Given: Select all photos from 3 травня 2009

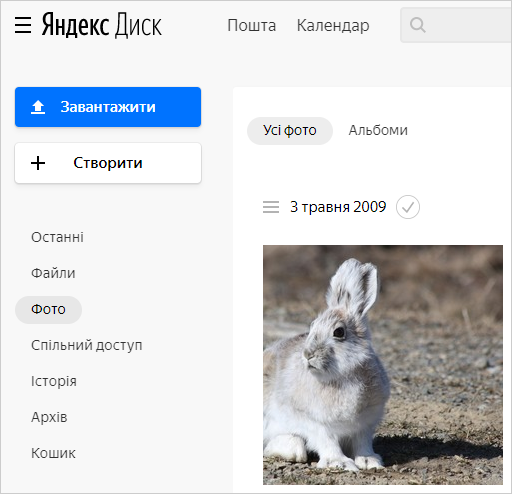Looking at the screenshot, I should [408, 207].
